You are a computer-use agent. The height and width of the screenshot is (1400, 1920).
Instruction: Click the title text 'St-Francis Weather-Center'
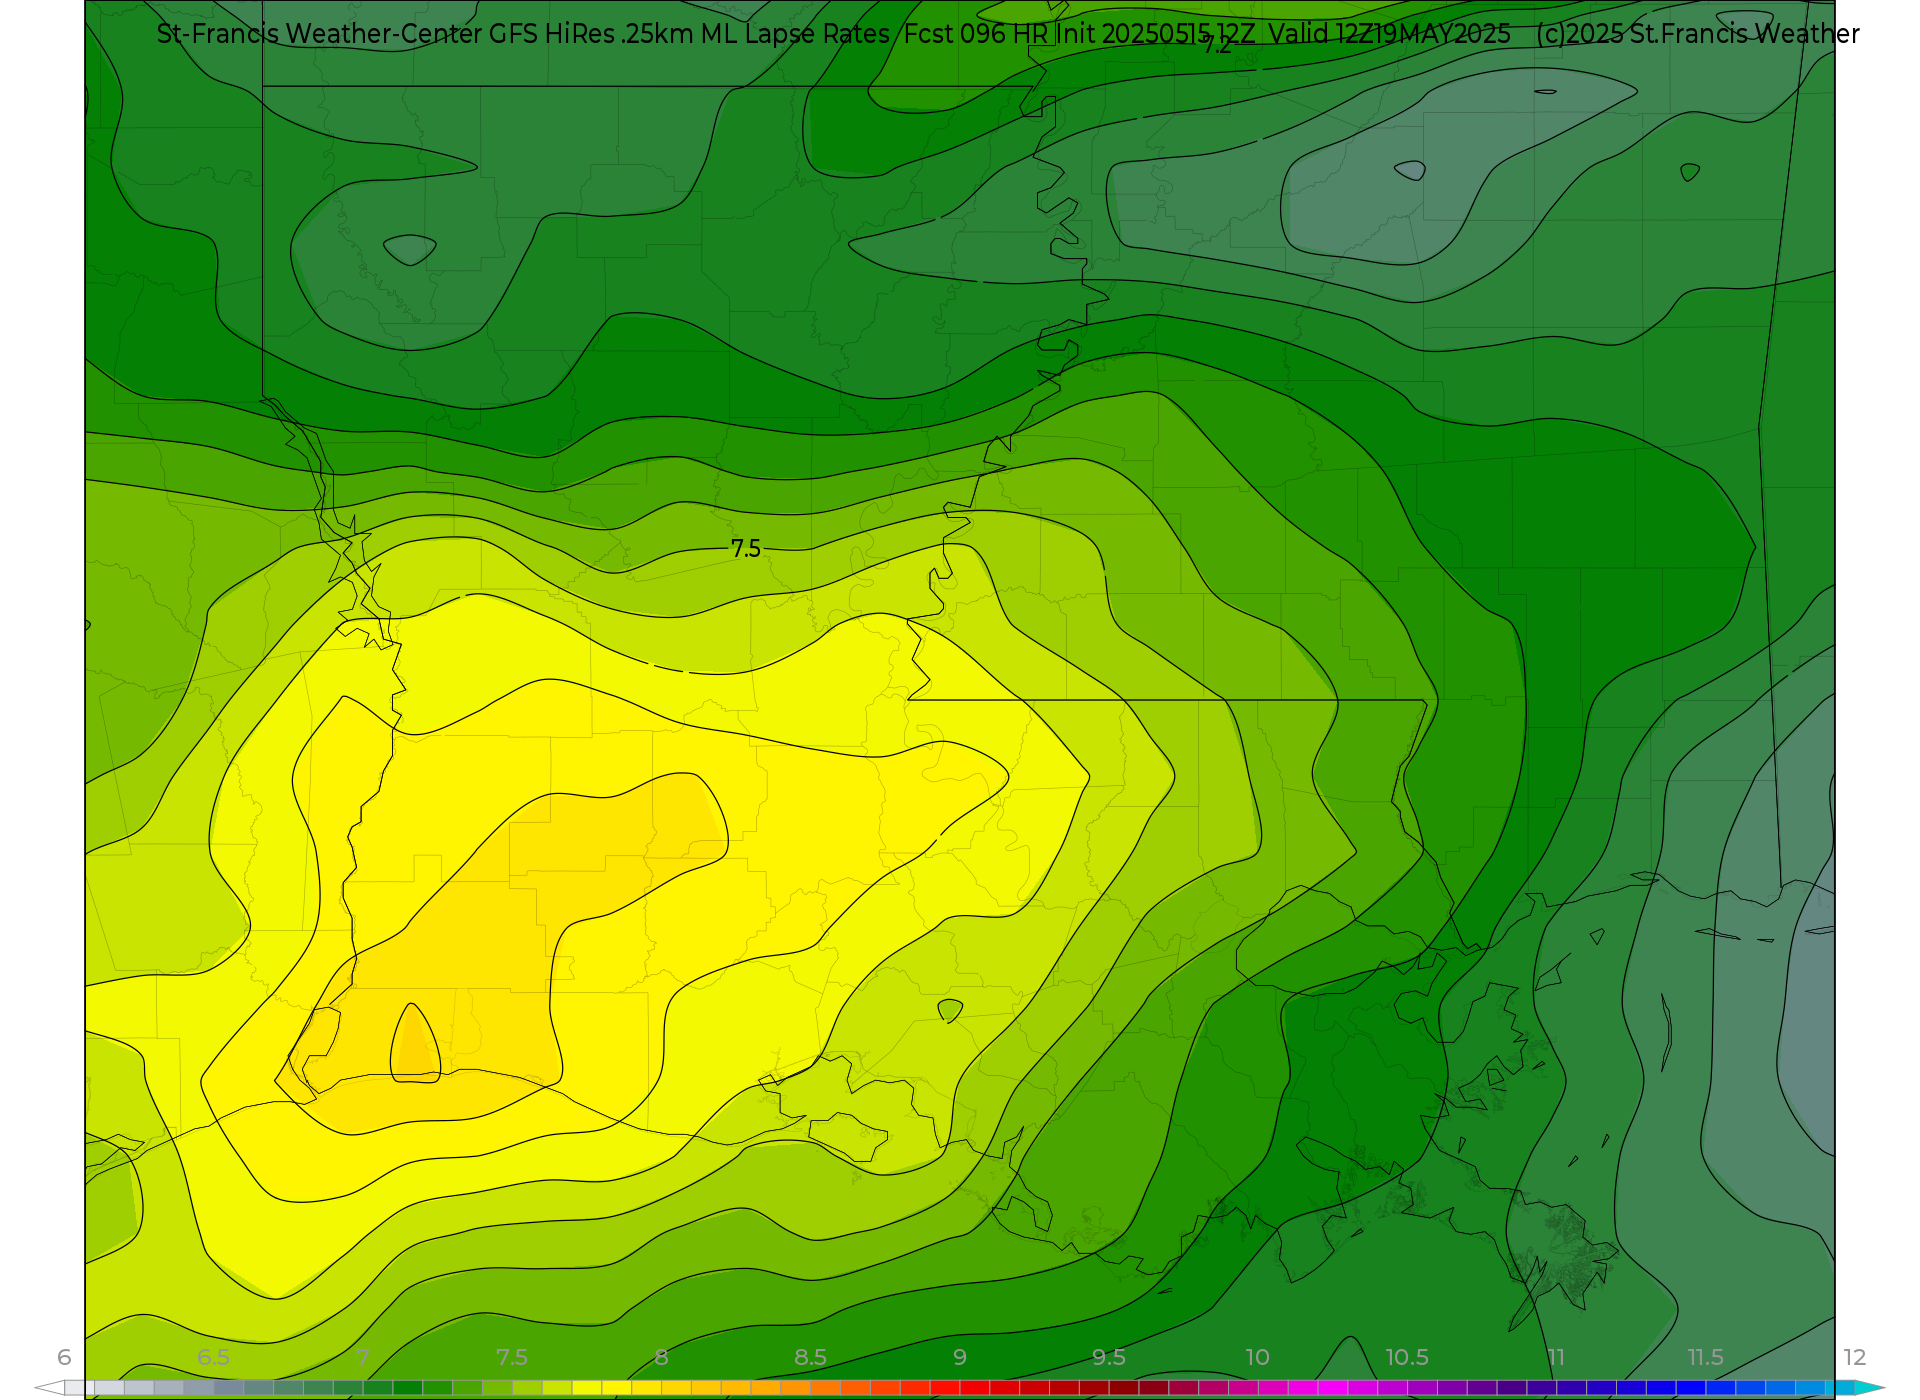click(x=319, y=34)
